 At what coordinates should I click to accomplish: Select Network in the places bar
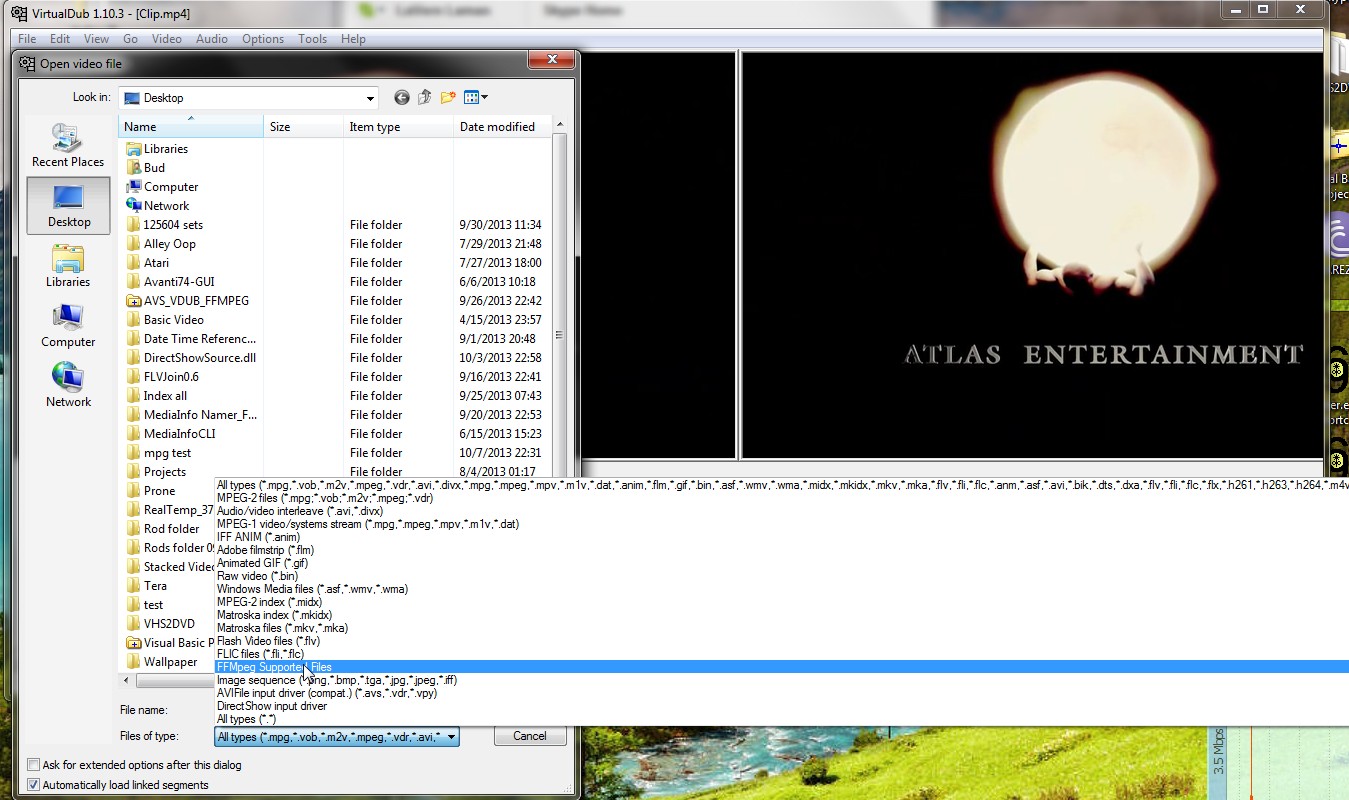pos(68,386)
